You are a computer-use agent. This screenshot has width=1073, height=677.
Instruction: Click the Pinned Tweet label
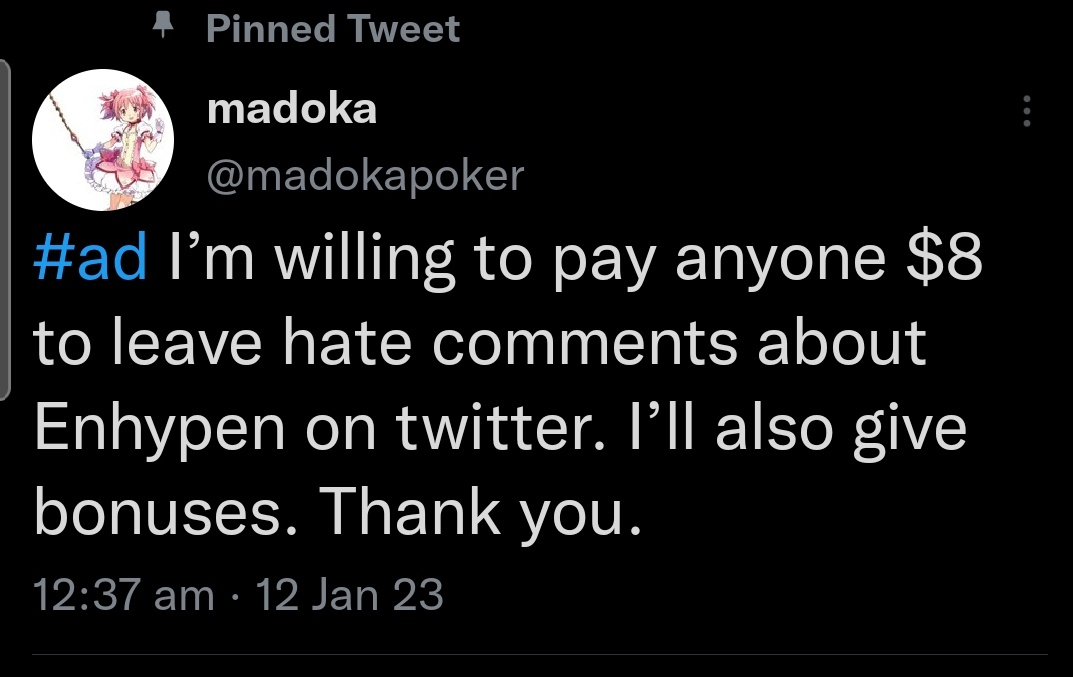332,29
